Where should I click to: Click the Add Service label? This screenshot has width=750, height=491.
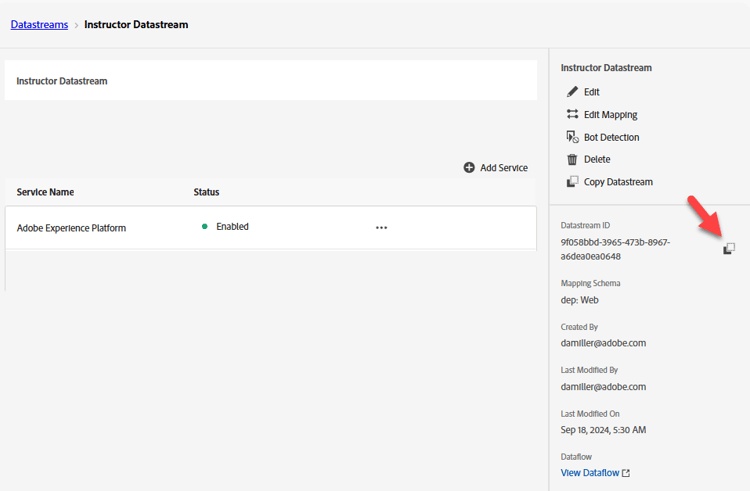click(x=504, y=168)
